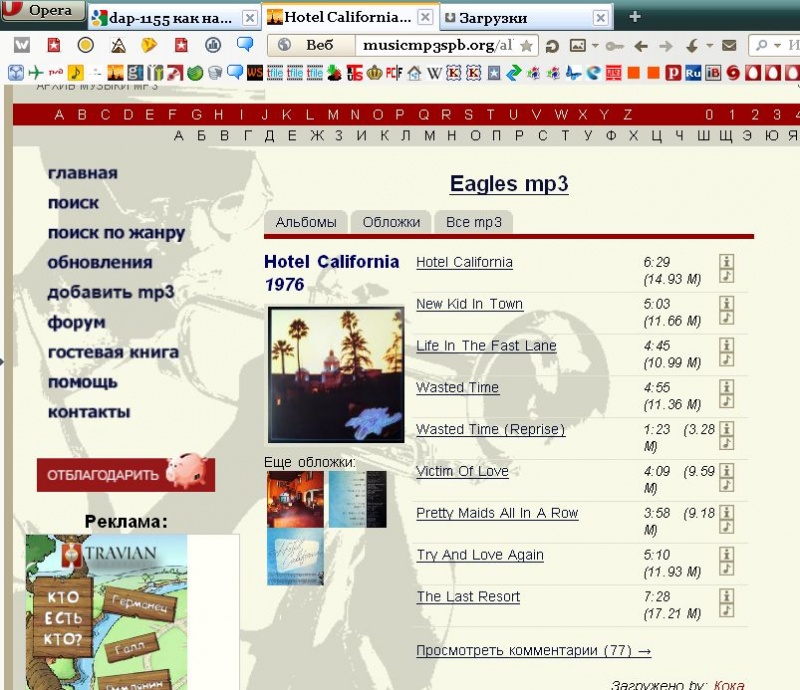Open a new tab with the plus button

[x=635, y=17]
